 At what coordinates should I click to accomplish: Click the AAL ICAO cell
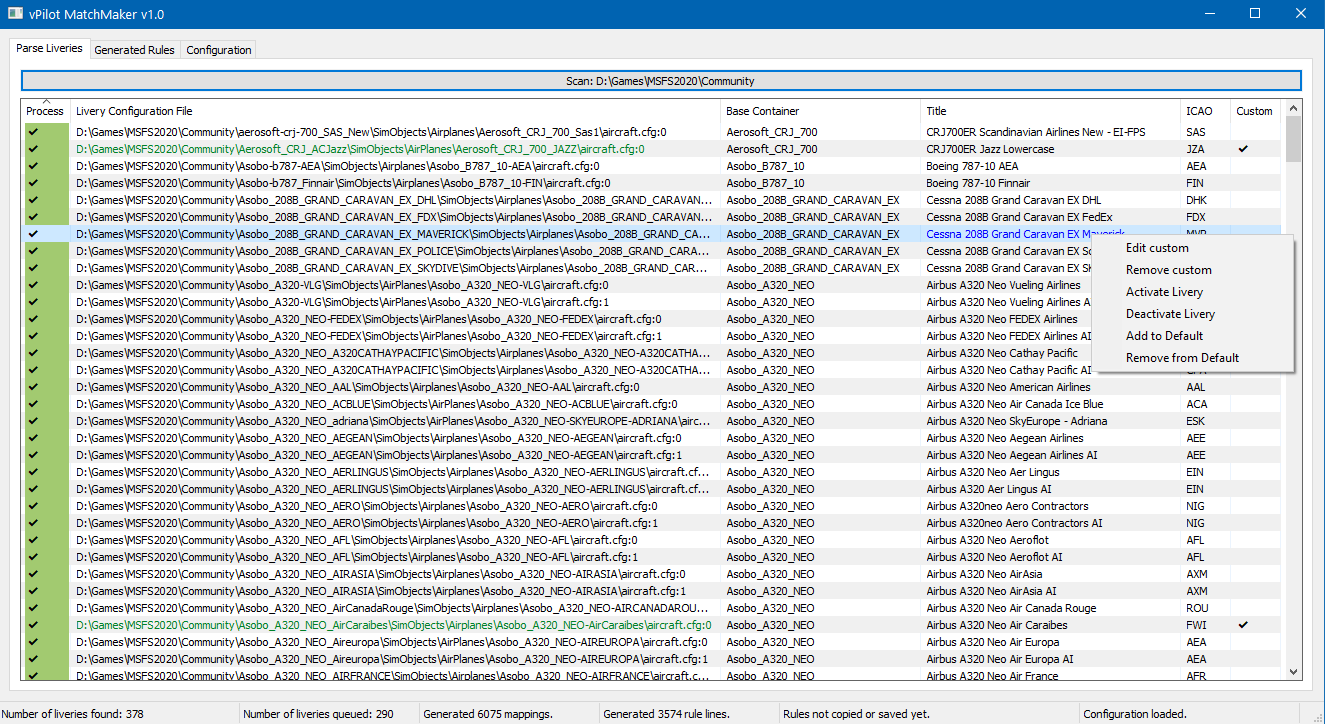[1196, 387]
